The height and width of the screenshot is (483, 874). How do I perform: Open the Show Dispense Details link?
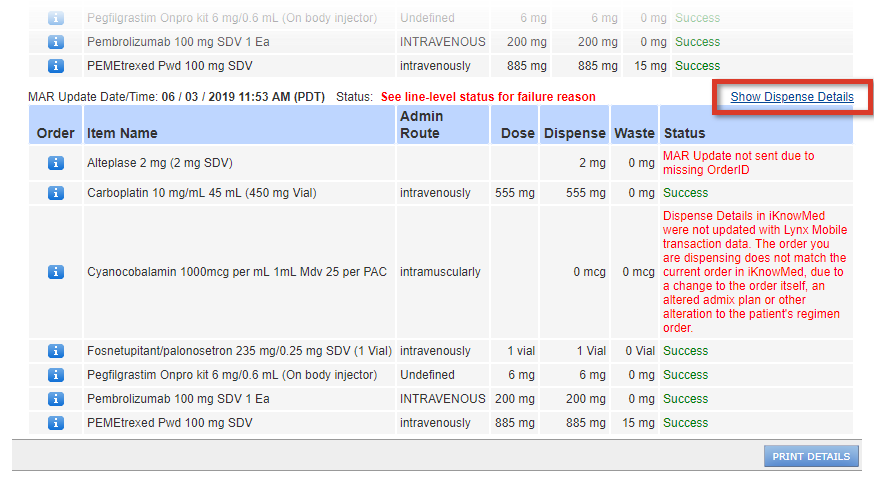pos(792,97)
